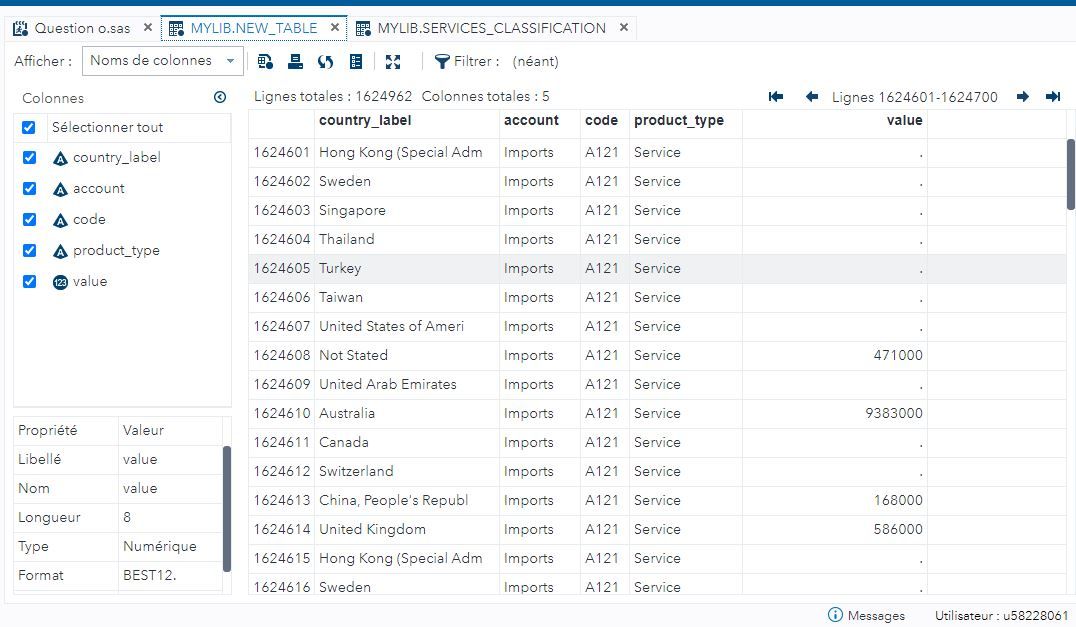Switch to the Question o.sas tab

coord(80,28)
